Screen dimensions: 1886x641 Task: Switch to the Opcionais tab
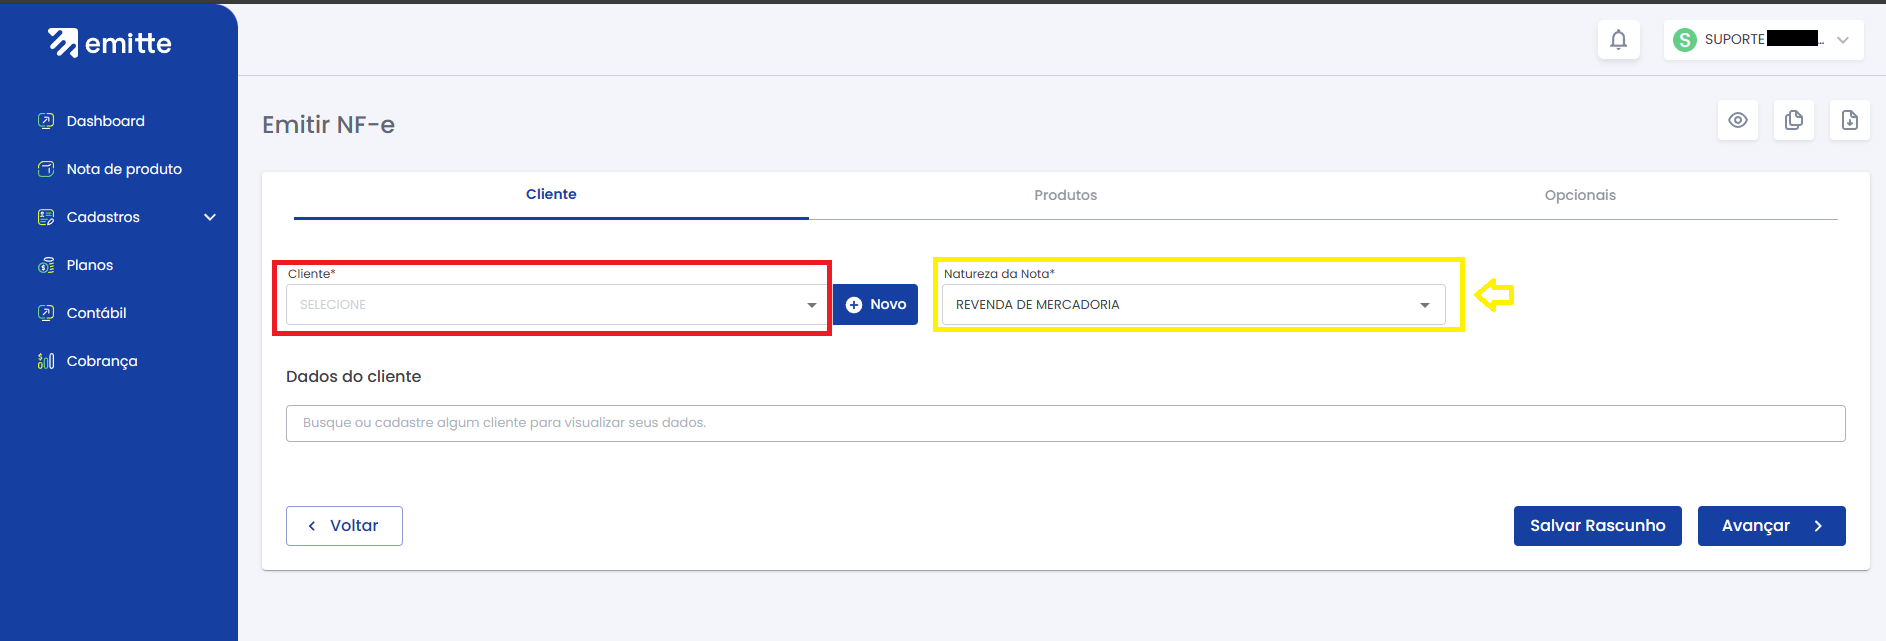1580,195
